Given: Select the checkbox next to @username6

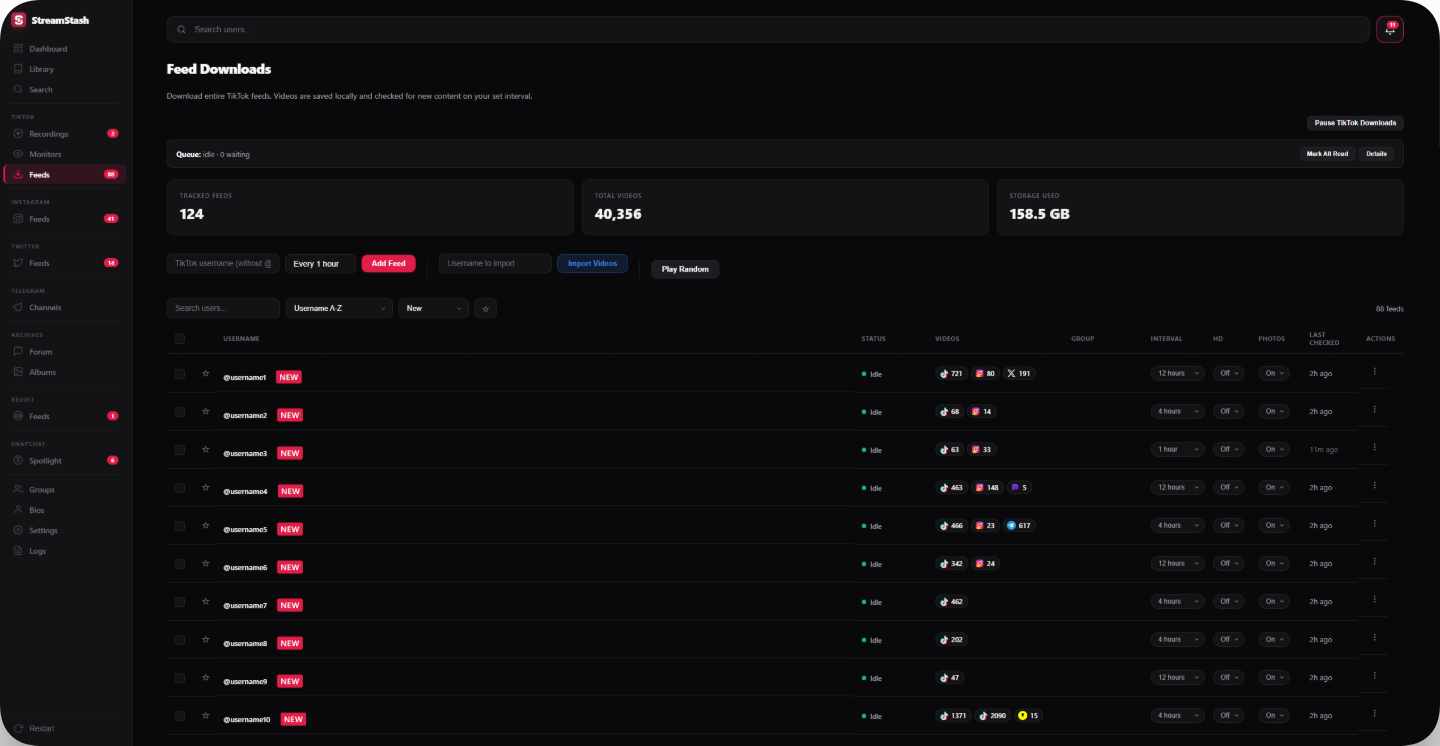Looking at the screenshot, I should (180, 564).
